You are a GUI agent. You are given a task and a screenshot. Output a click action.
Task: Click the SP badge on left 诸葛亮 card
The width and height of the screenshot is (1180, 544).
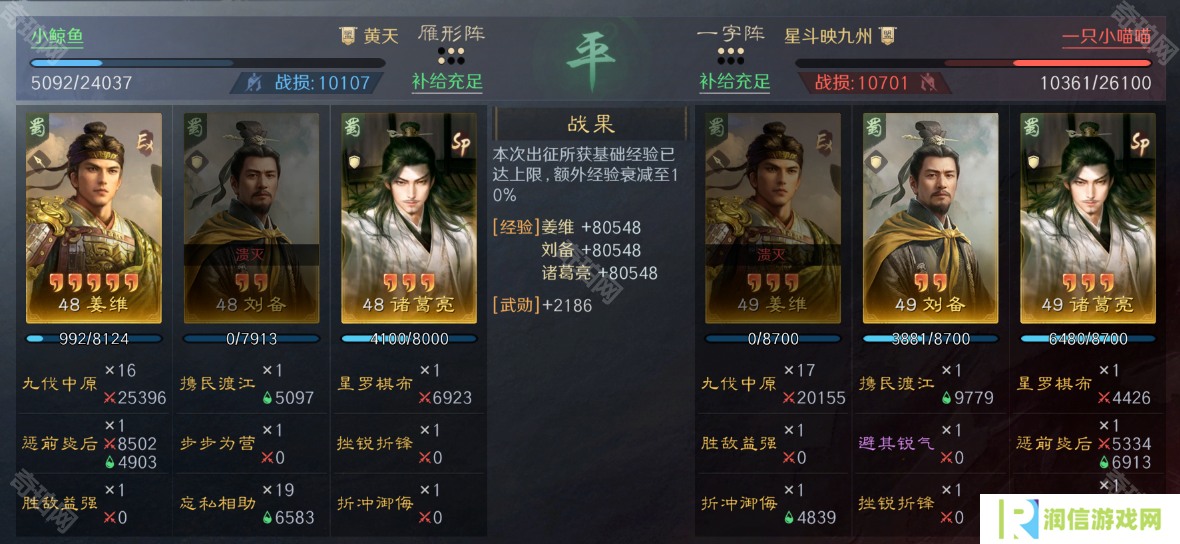460,143
